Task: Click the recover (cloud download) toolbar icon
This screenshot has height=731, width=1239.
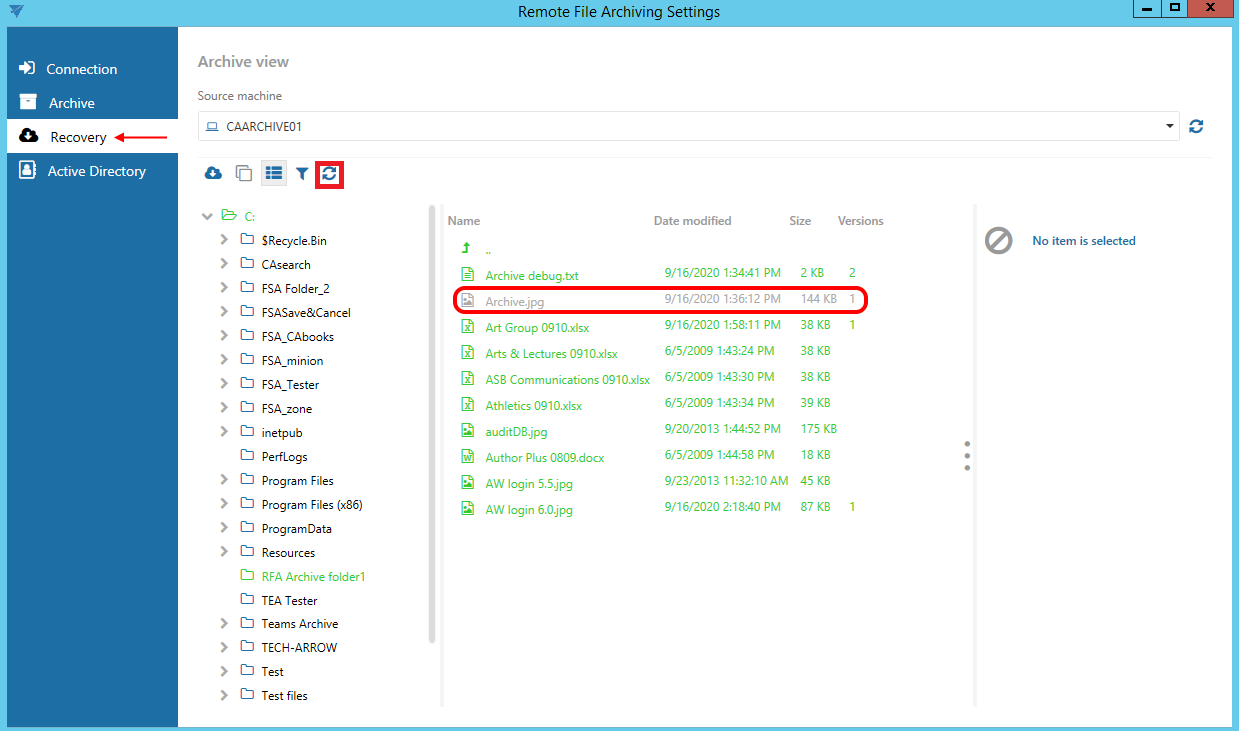Action: (213, 173)
